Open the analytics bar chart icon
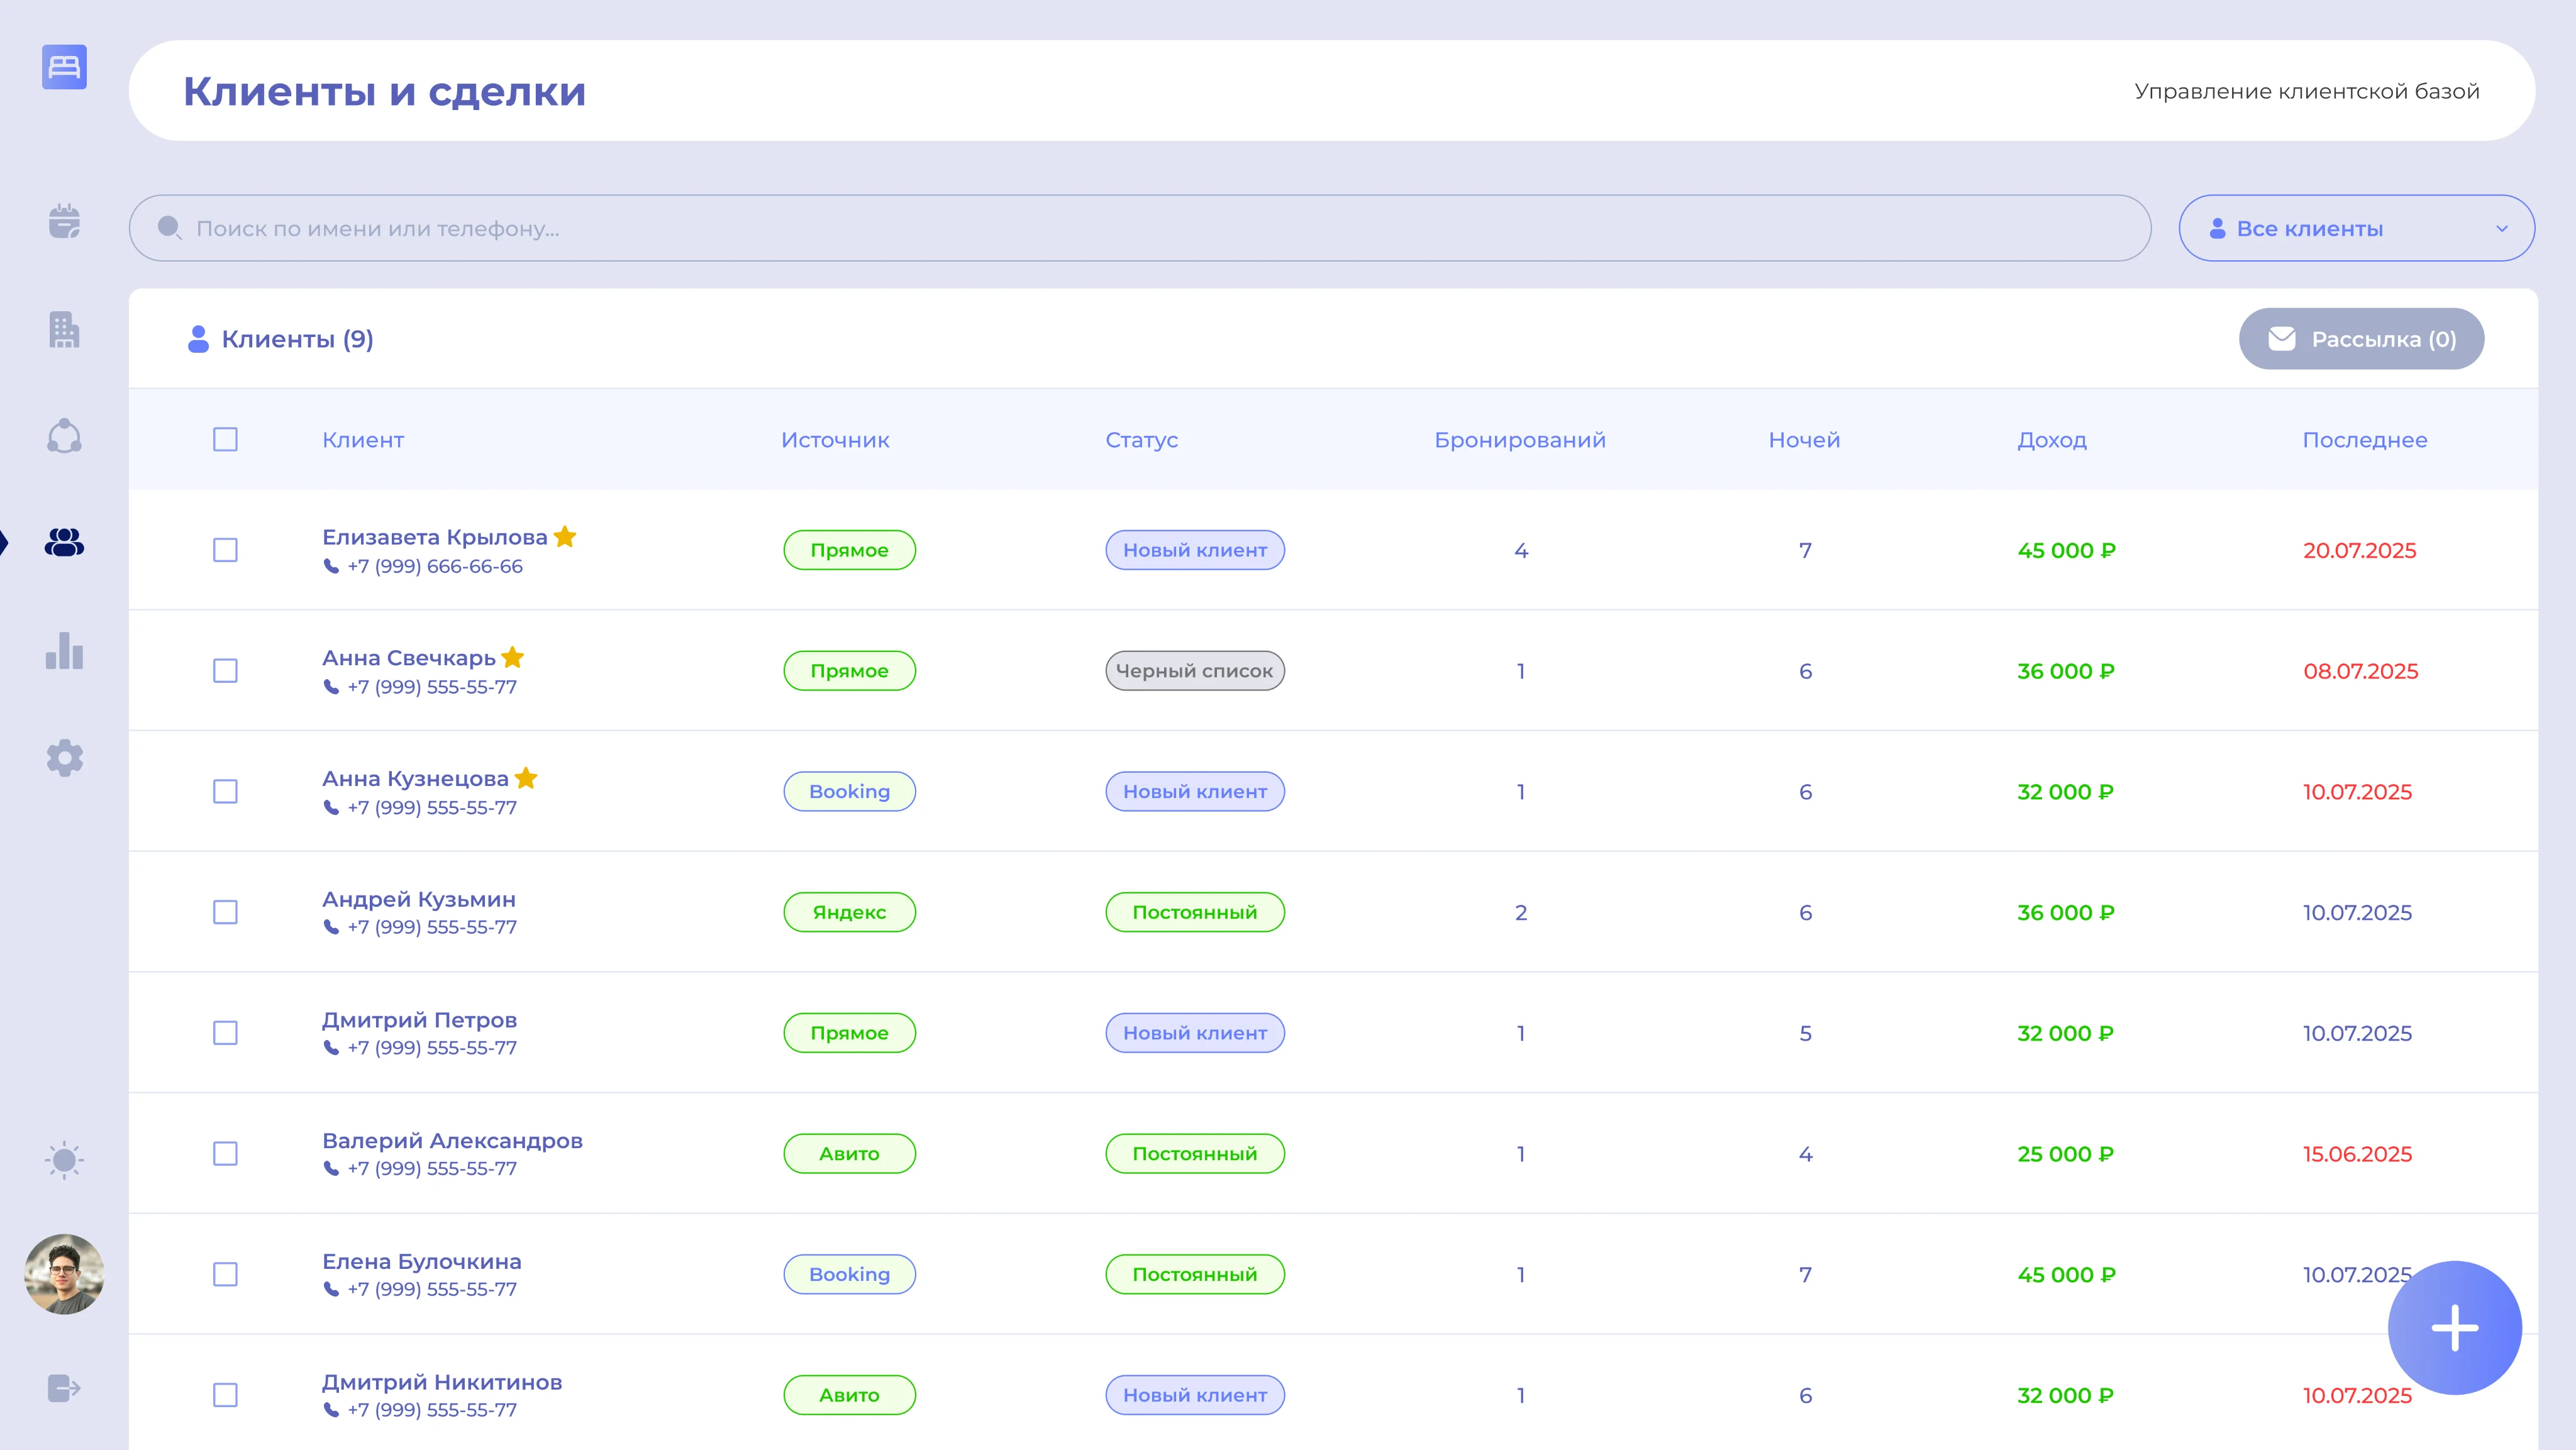This screenshot has height=1450, width=2576. coord(64,651)
